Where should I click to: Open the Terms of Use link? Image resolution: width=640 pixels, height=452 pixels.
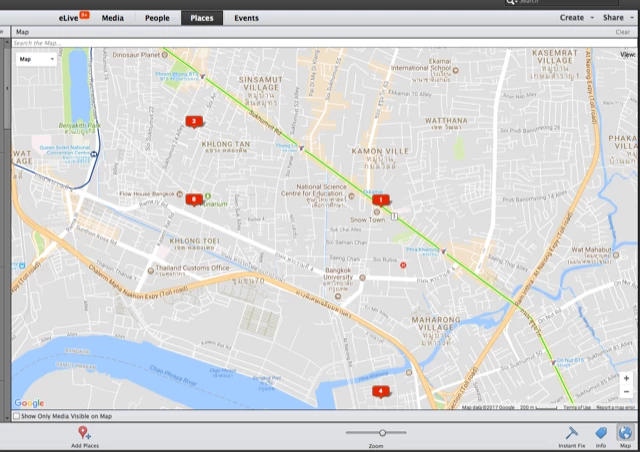(x=577, y=407)
